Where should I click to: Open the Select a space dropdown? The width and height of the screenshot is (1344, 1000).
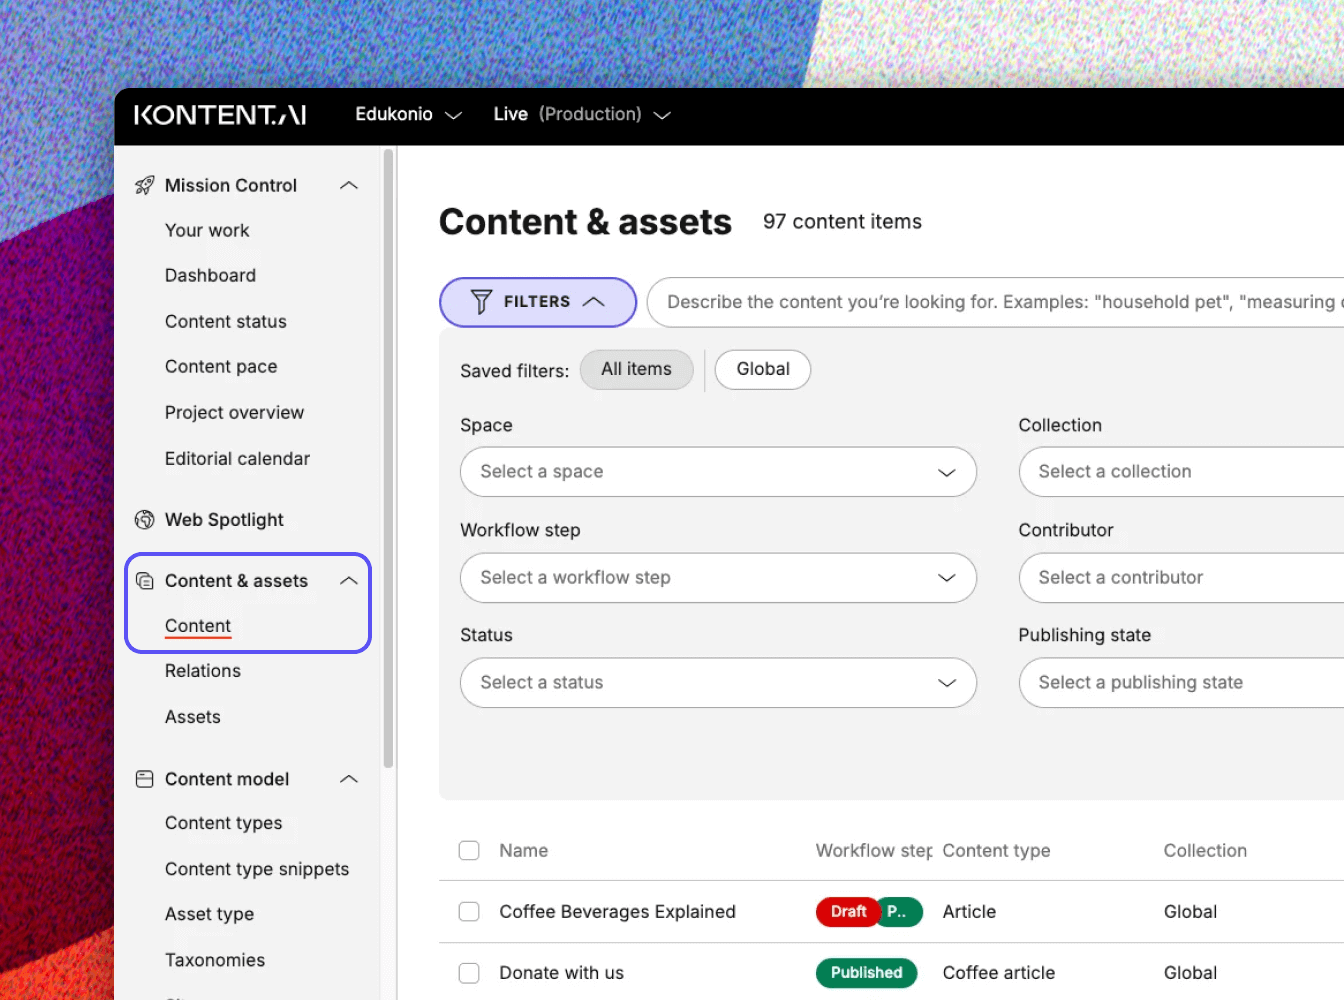717,472
